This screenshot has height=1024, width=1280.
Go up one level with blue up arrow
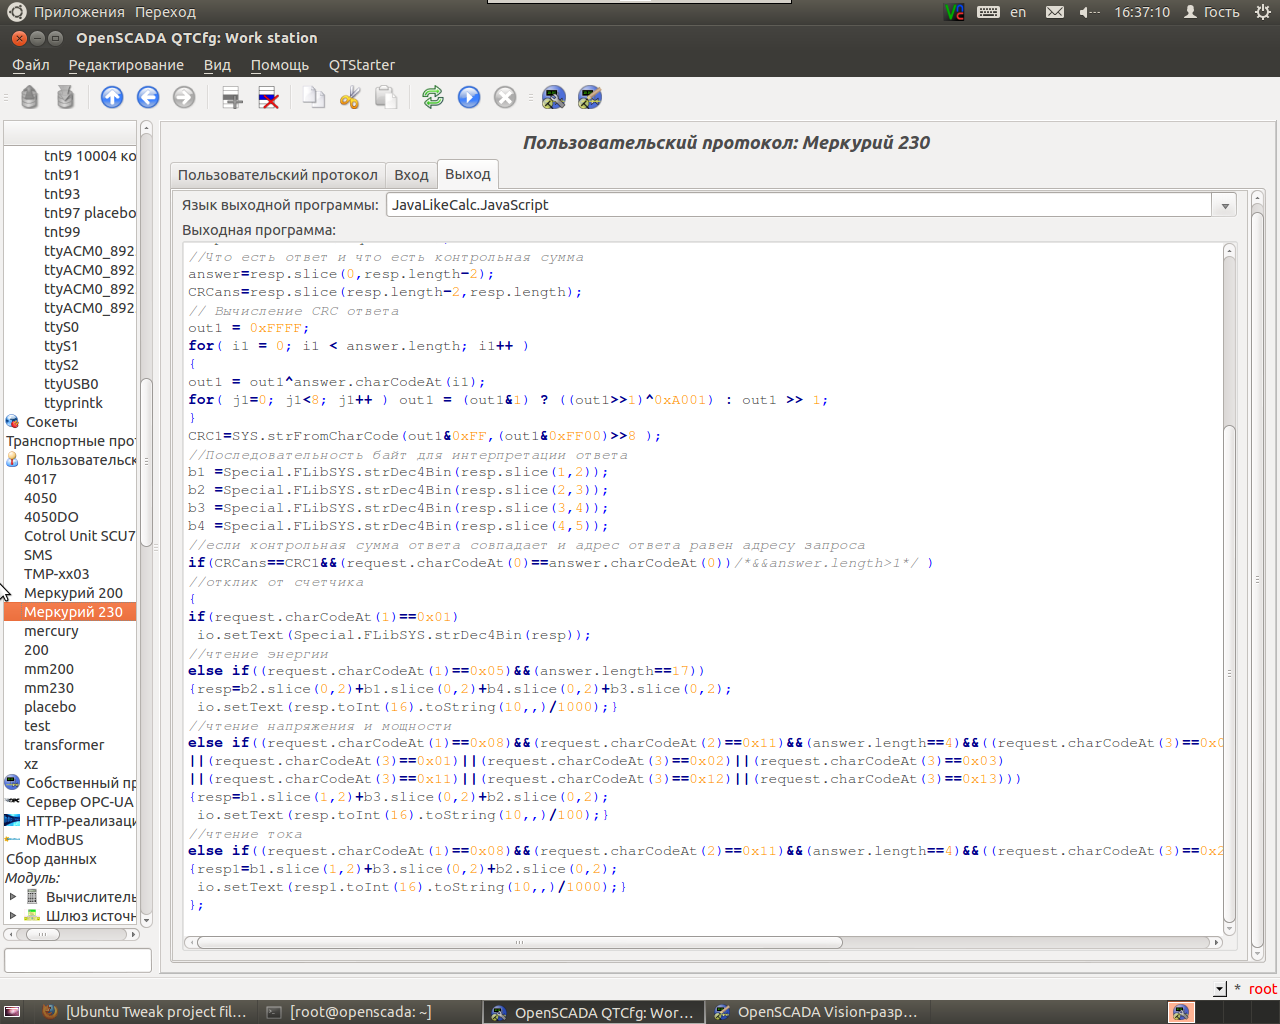(112, 97)
